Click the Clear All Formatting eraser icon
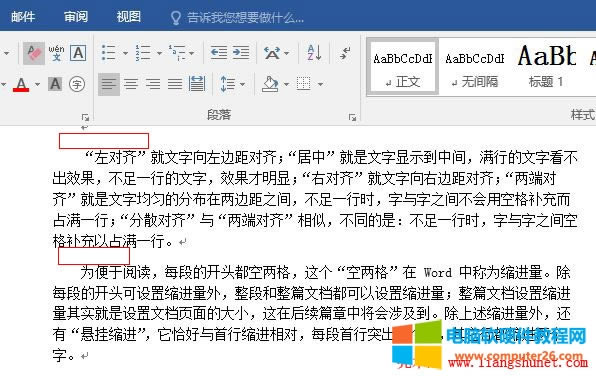The image size is (596, 376). coord(34,53)
